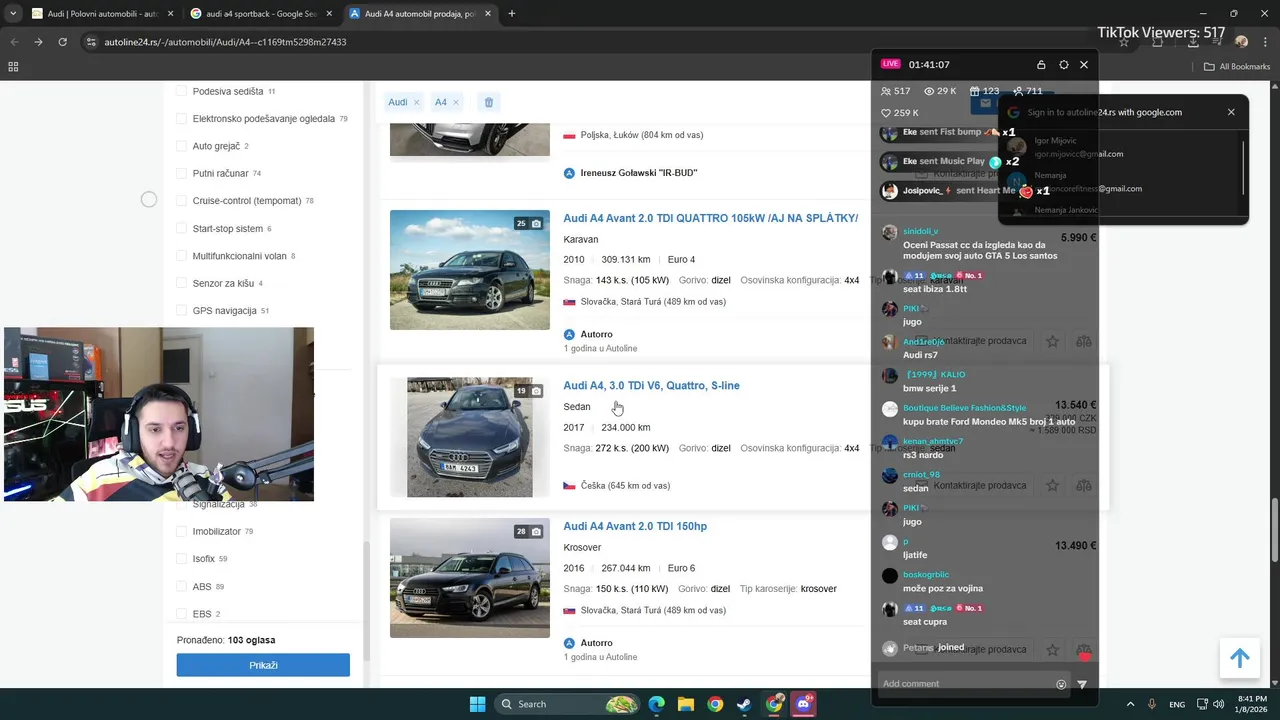
Task: Open the 'All Bookmarks' folder
Action: coord(1237,67)
